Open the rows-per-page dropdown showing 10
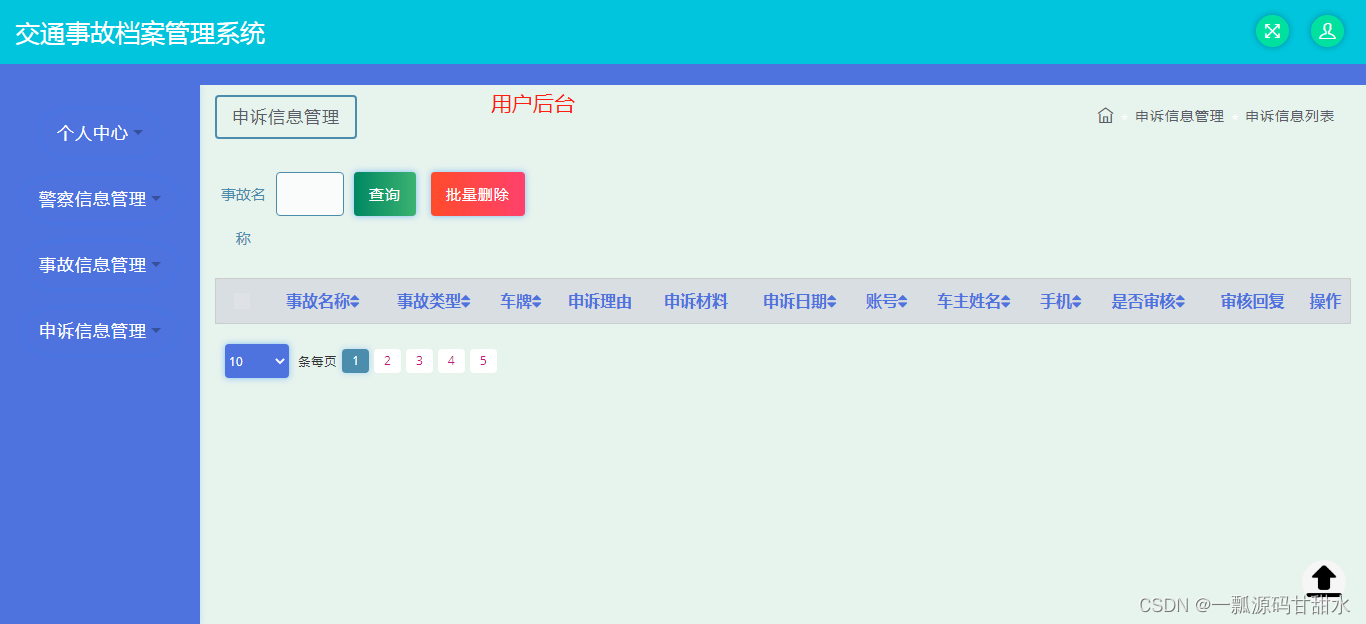Screen dimensions: 1366x624 click(x=257, y=361)
